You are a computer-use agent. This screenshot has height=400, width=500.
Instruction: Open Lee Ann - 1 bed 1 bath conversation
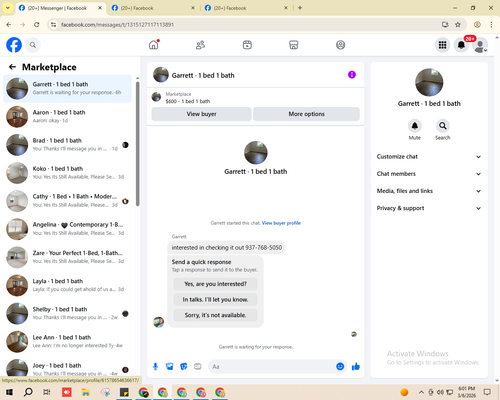(x=68, y=342)
